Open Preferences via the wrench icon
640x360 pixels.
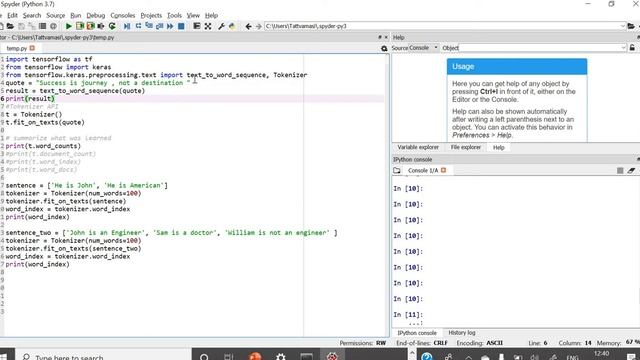click(221, 26)
